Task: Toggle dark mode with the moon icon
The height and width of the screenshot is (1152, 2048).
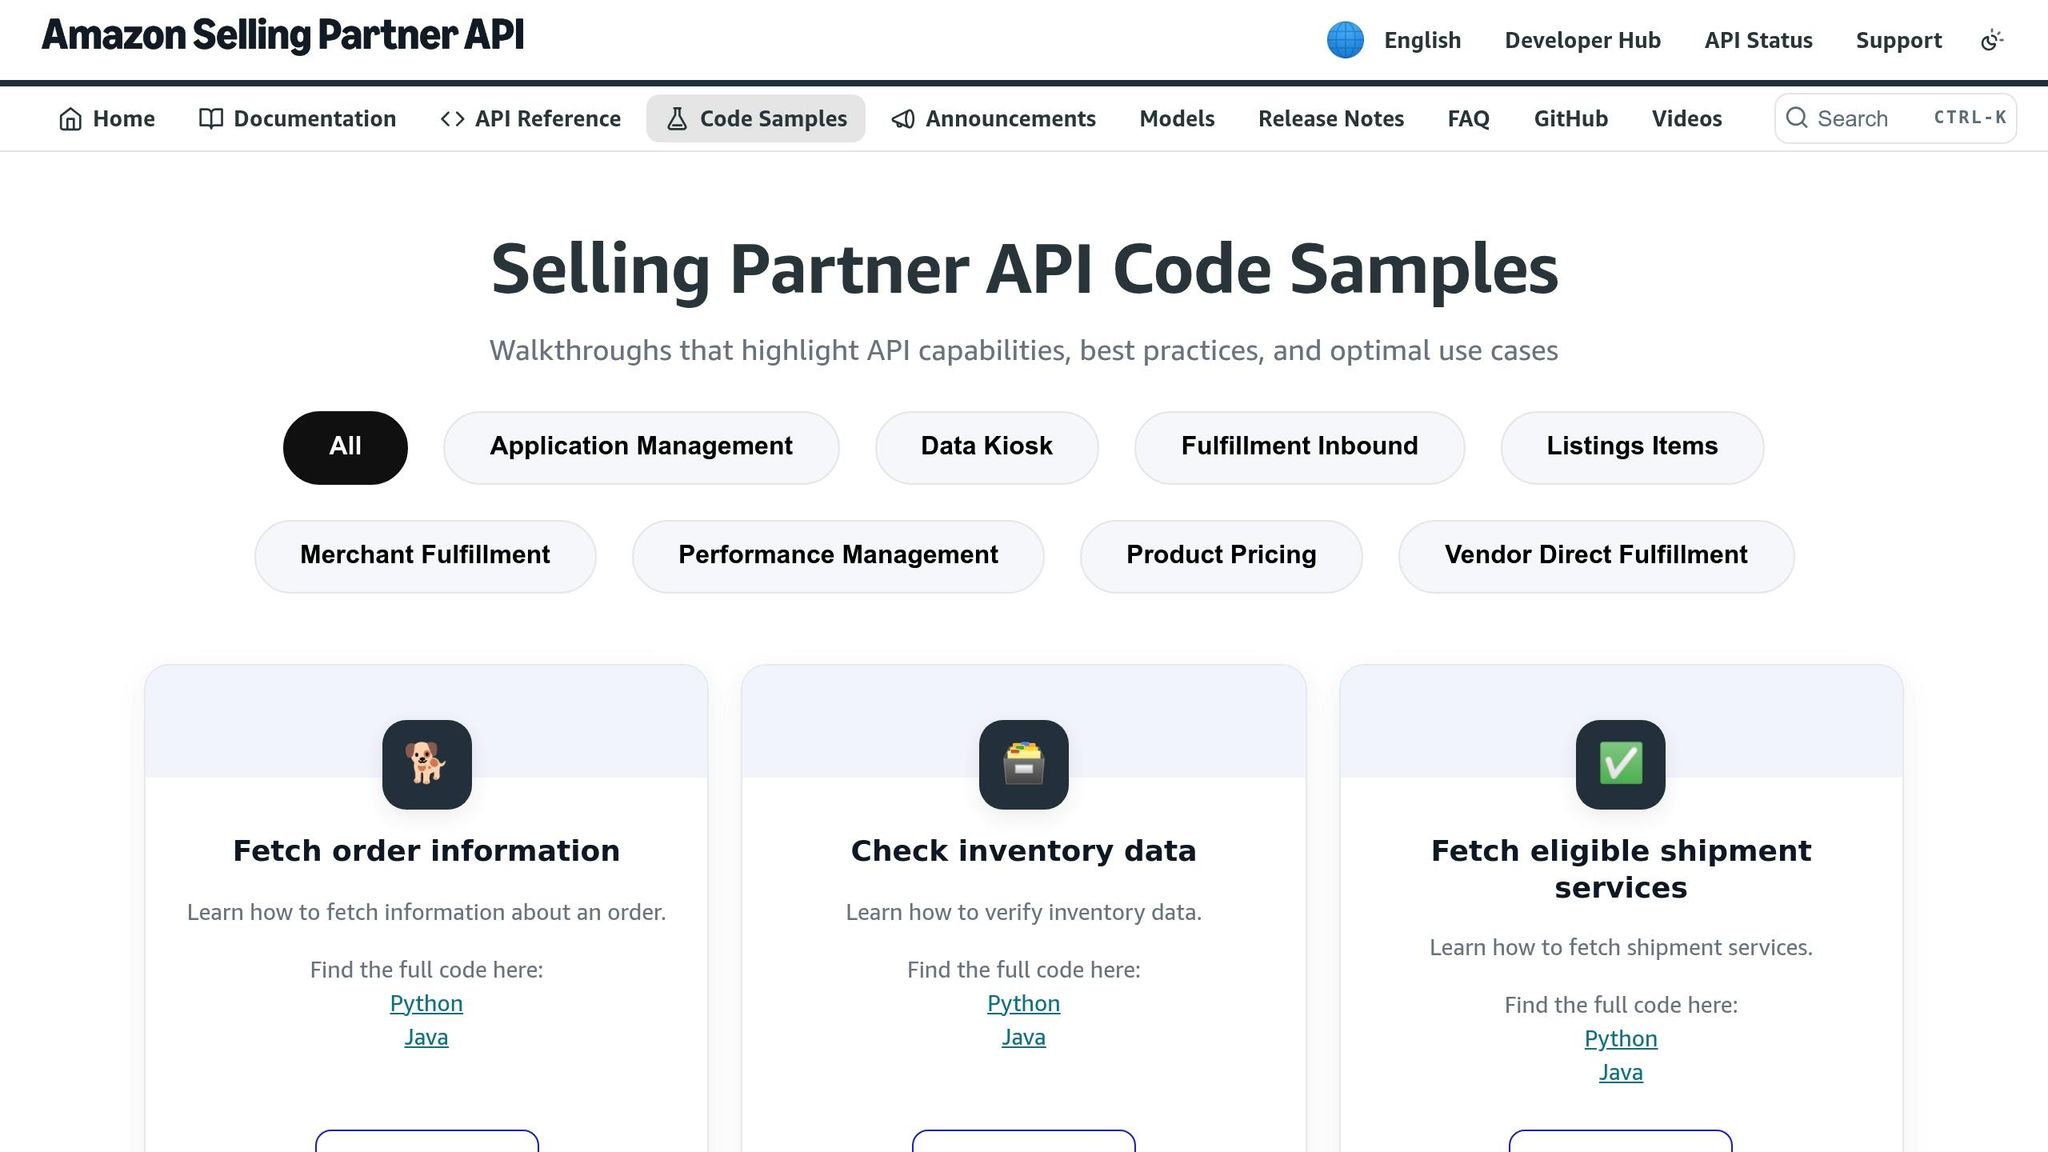Action: coord(1992,39)
